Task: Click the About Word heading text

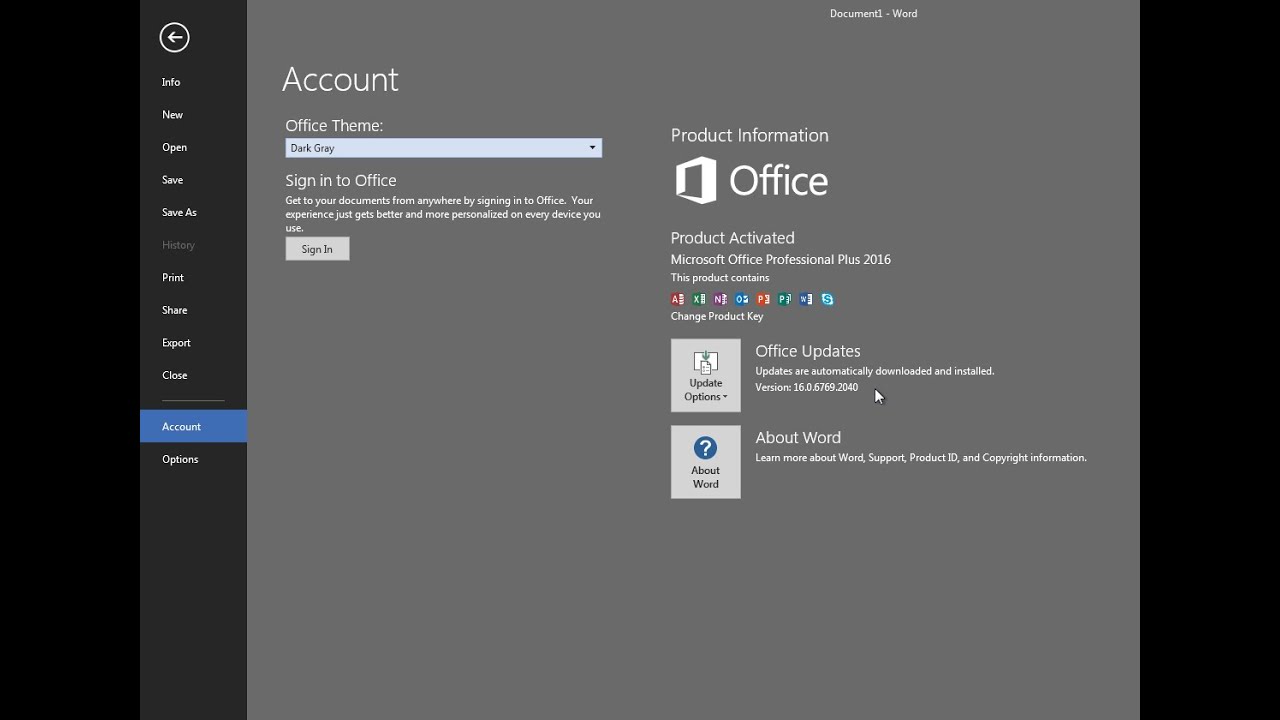Action: (798, 437)
